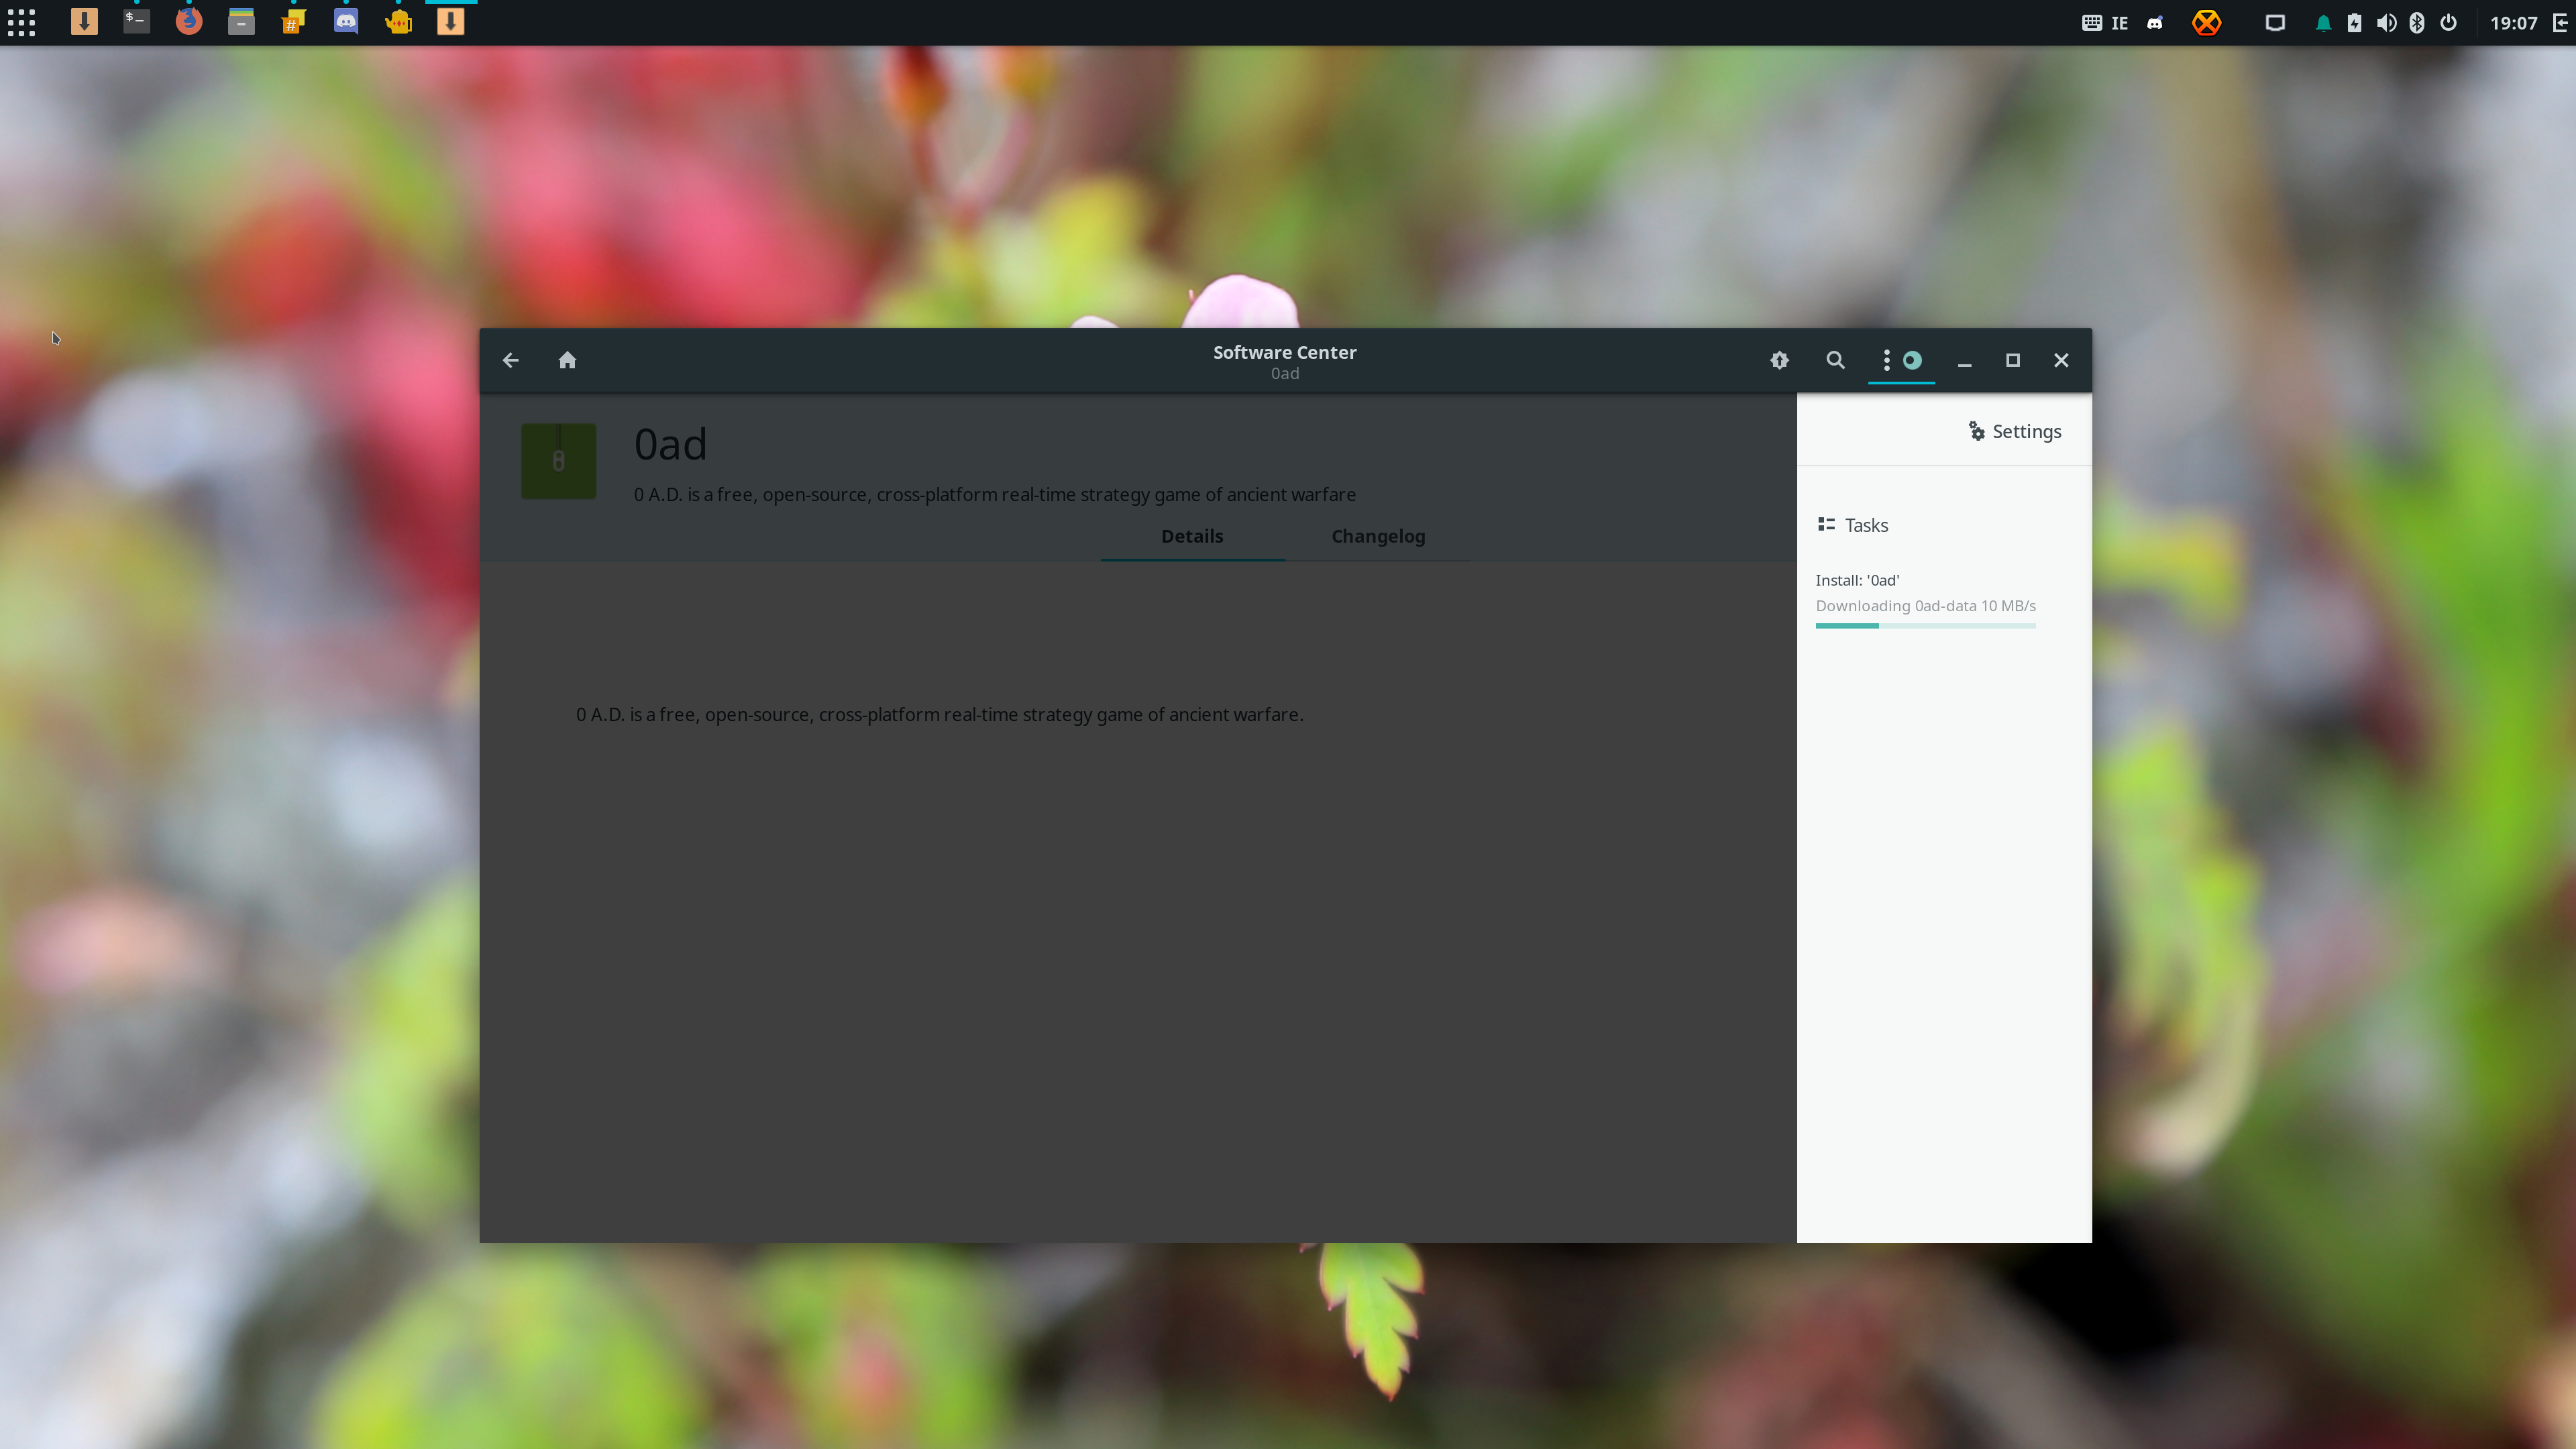Go back with the arrow icon in Software Center
The width and height of the screenshot is (2576, 1449).
click(510, 360)
